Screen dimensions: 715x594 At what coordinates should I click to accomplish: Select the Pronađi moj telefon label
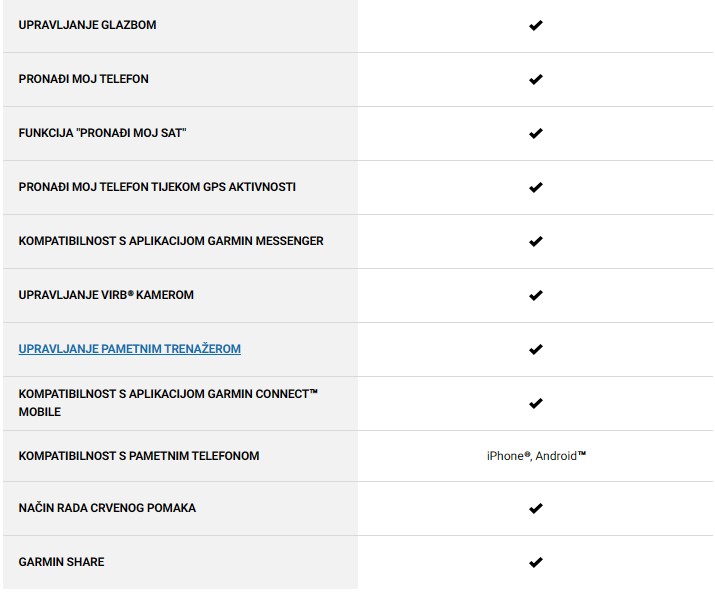83,79
